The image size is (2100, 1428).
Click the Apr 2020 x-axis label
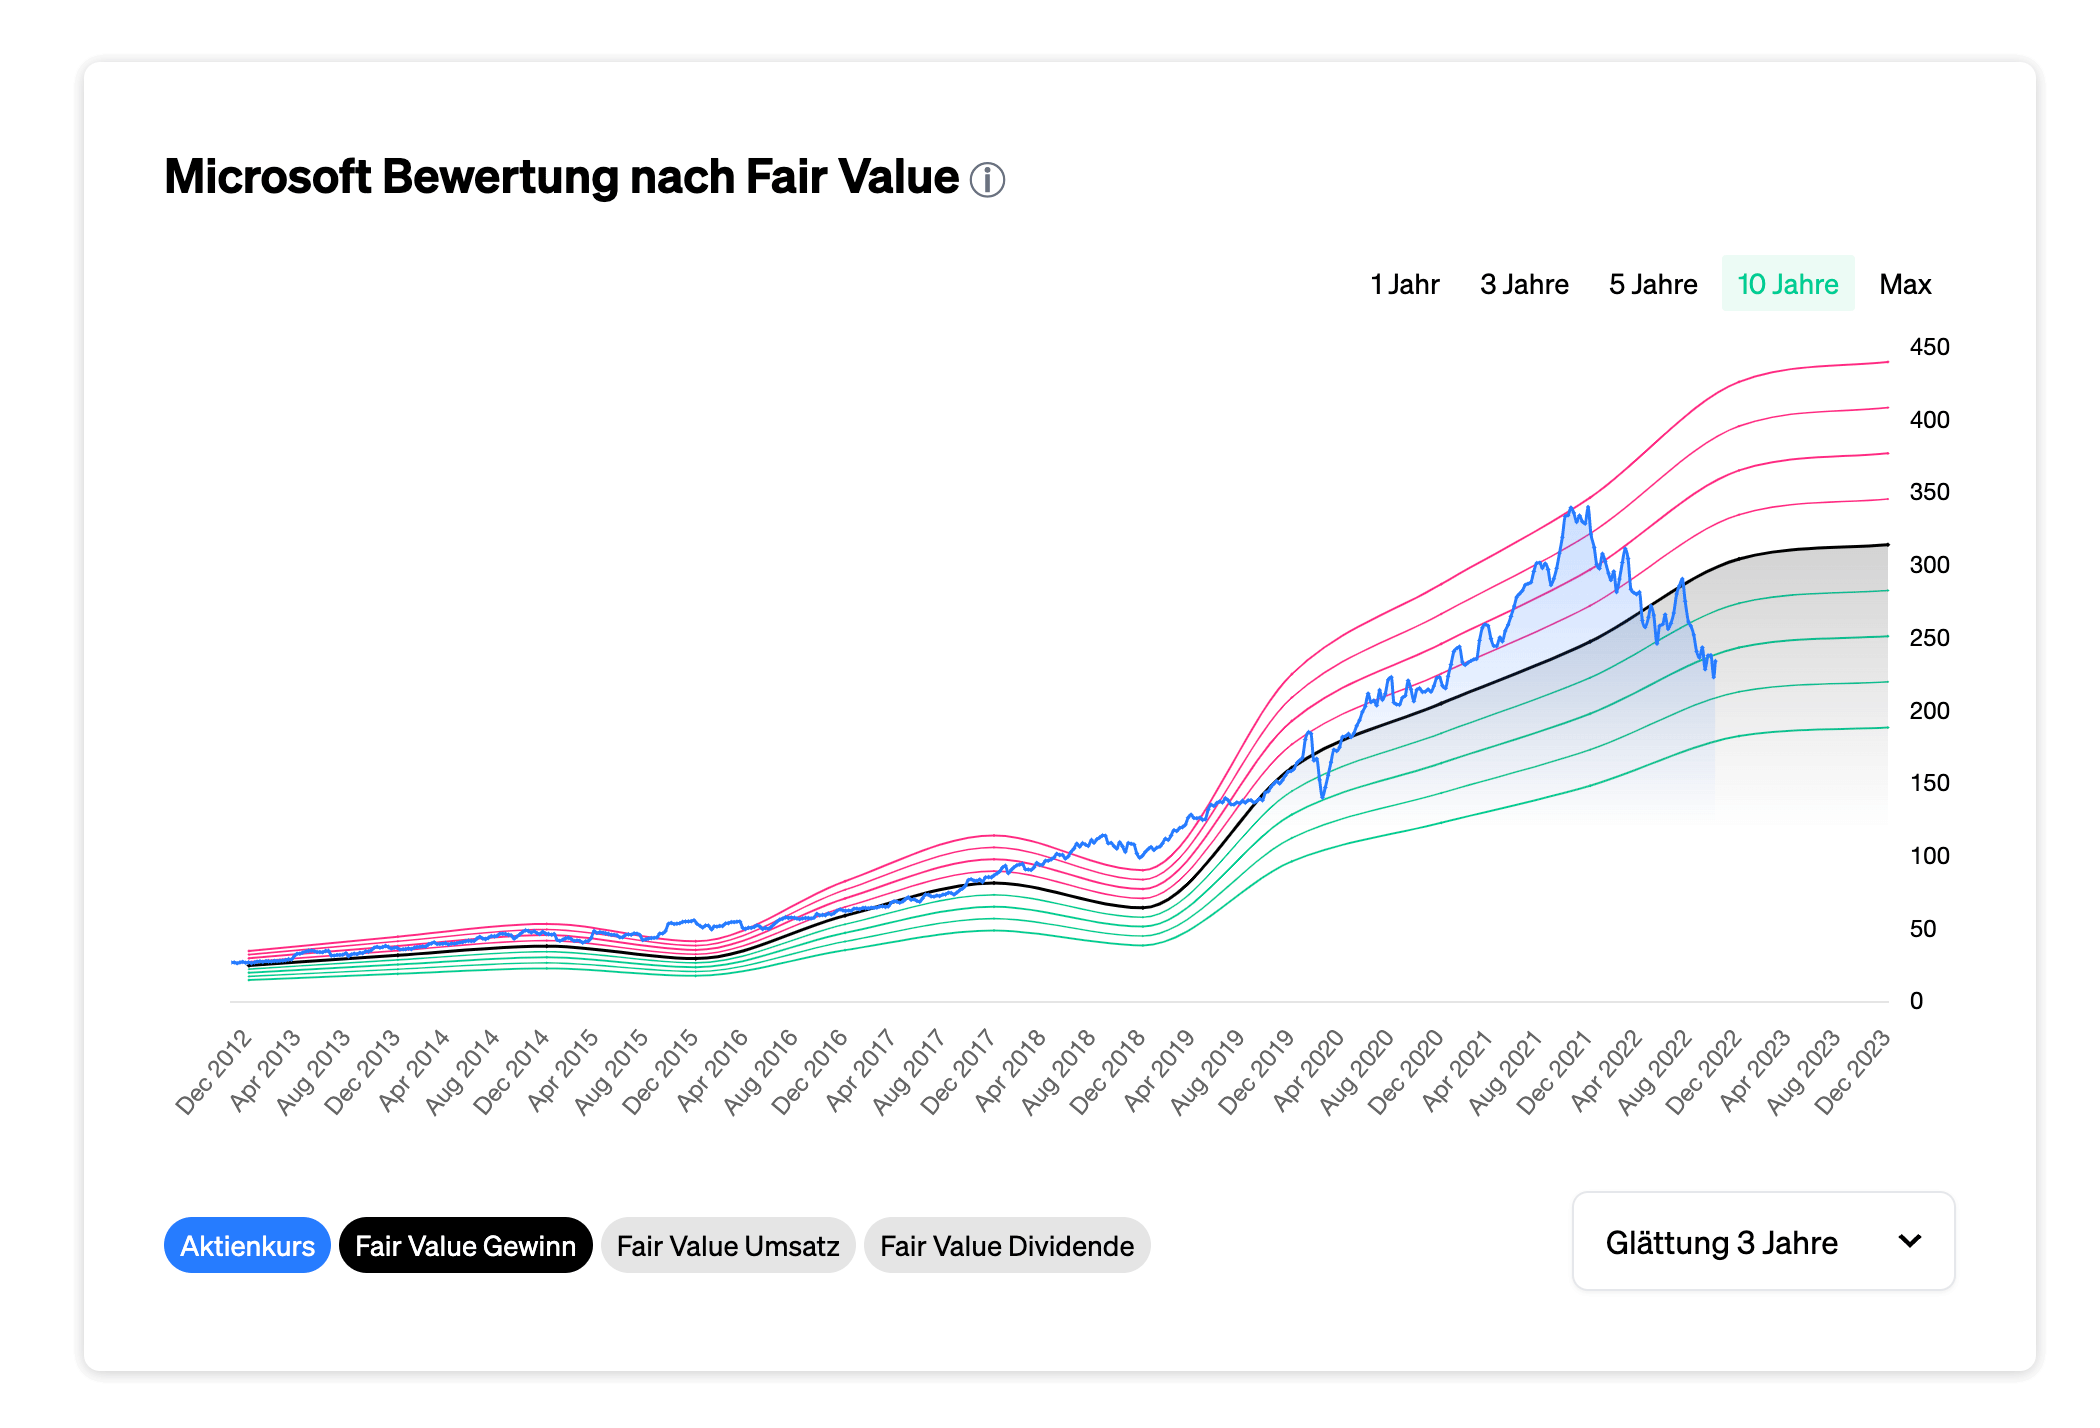tap(1309, 1071)
